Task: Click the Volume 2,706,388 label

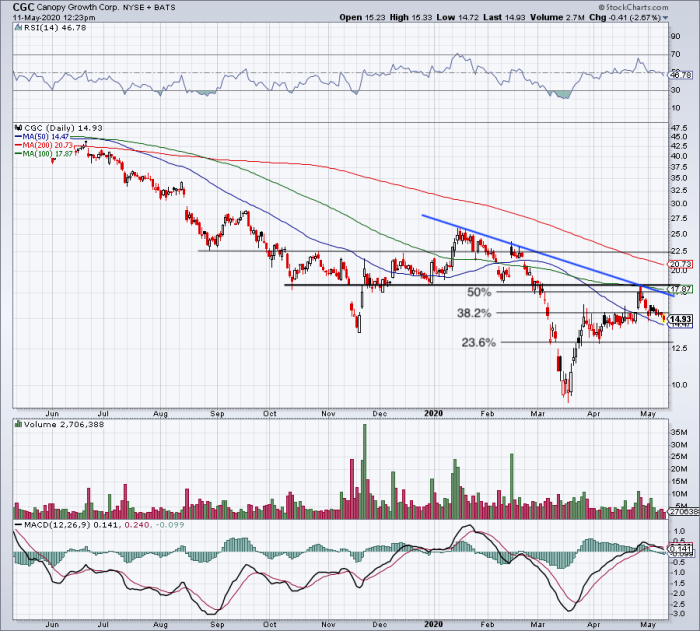Action: (x=64, y=424)
